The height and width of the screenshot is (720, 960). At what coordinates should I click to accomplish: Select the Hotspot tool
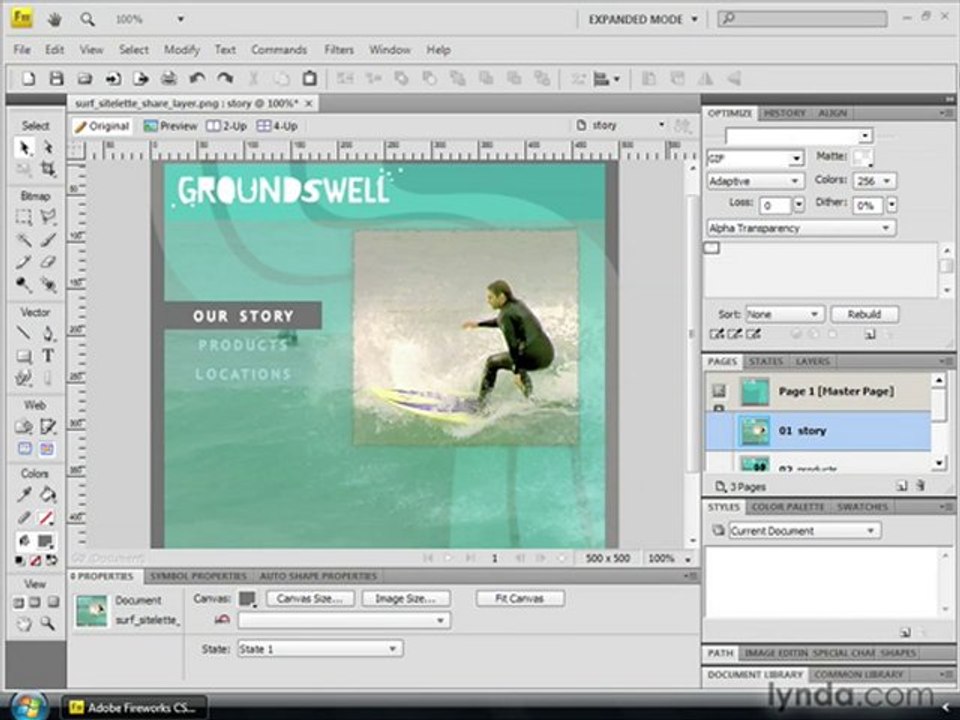(24, 426)
